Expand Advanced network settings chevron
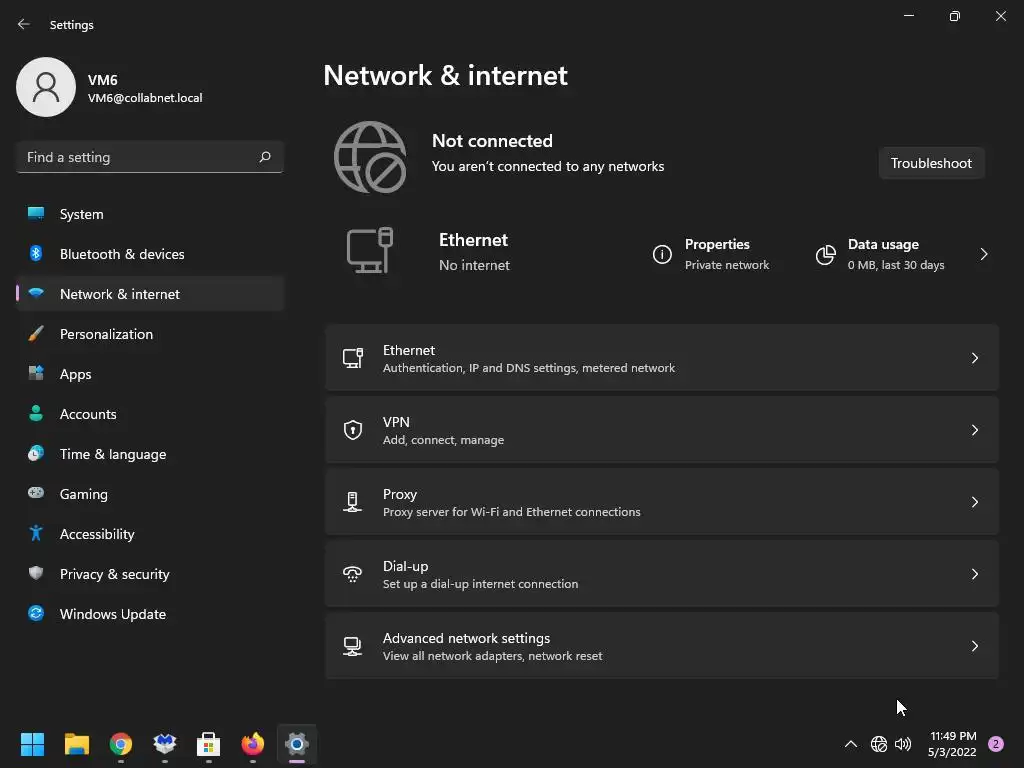Viewport: 1024px width, 768px height. [x=975, y=646]
